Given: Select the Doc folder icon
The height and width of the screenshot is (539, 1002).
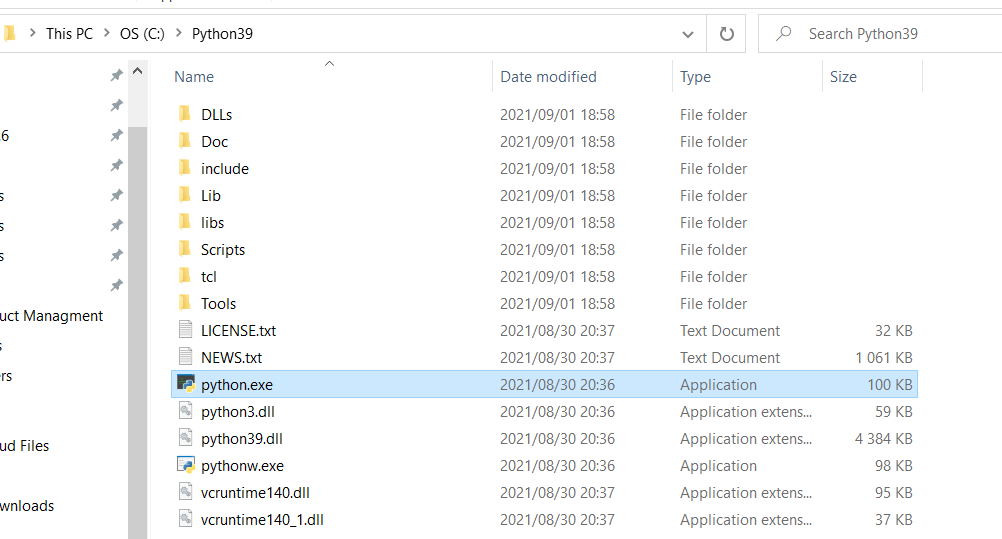Looking at the screenshot, I should pos(185,141).
